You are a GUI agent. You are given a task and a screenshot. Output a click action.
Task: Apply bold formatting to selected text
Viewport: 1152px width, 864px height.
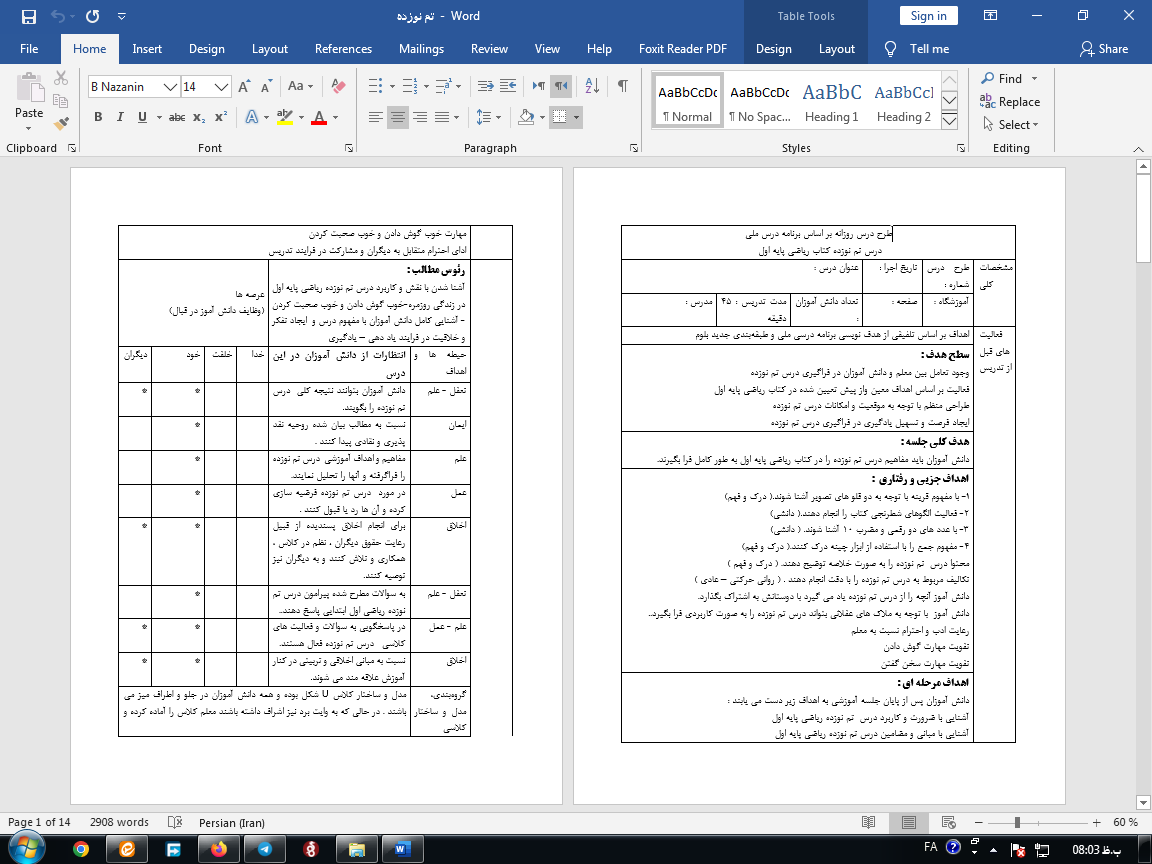tap(97, 117)
